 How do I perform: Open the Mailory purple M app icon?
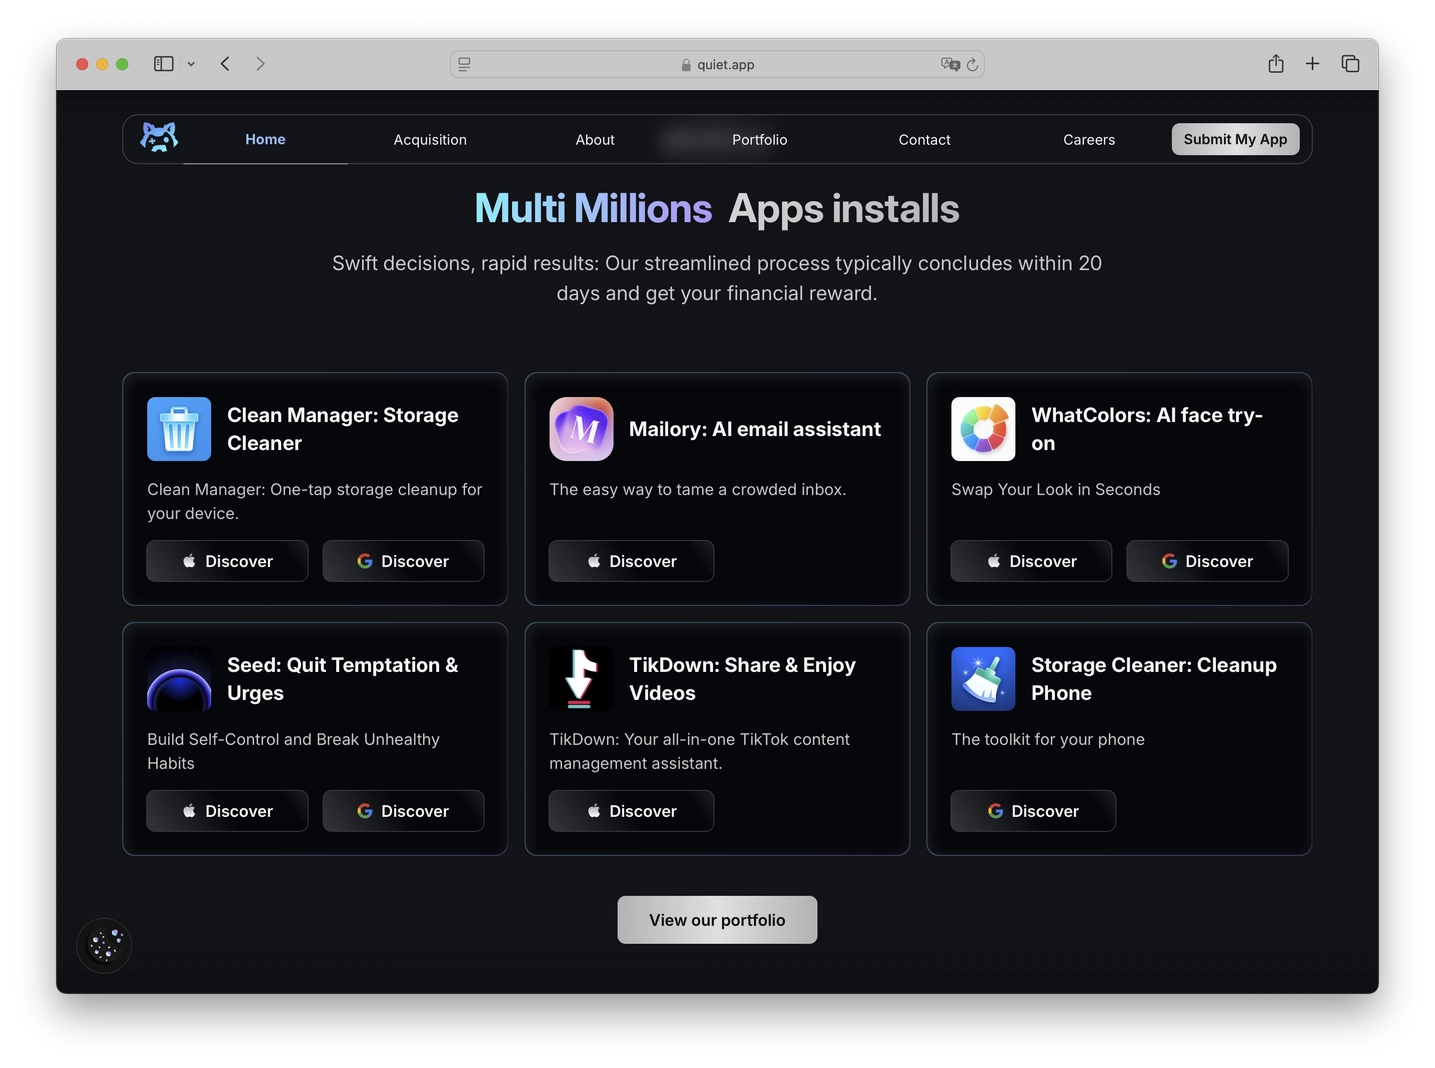pyautogui.click(x=581, y=429)
